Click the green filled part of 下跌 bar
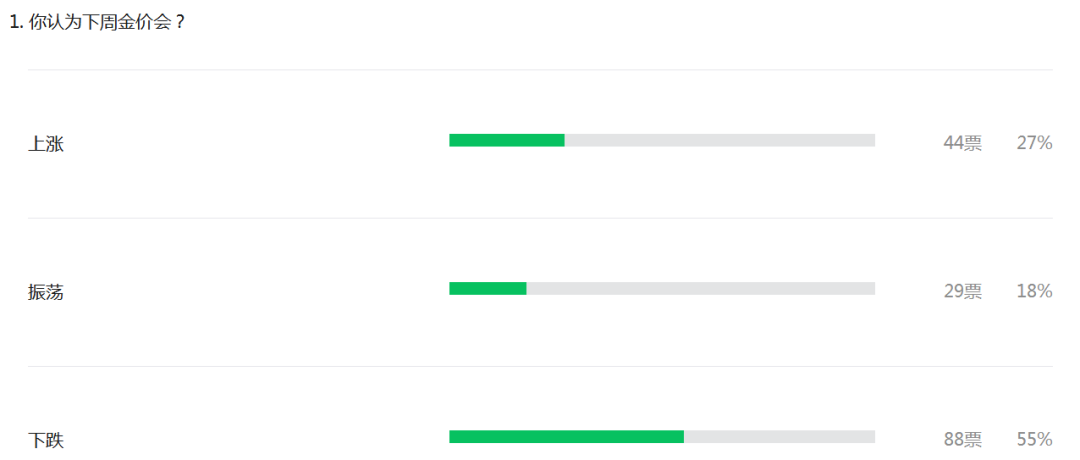1080x460 pixels. [566, 437]
